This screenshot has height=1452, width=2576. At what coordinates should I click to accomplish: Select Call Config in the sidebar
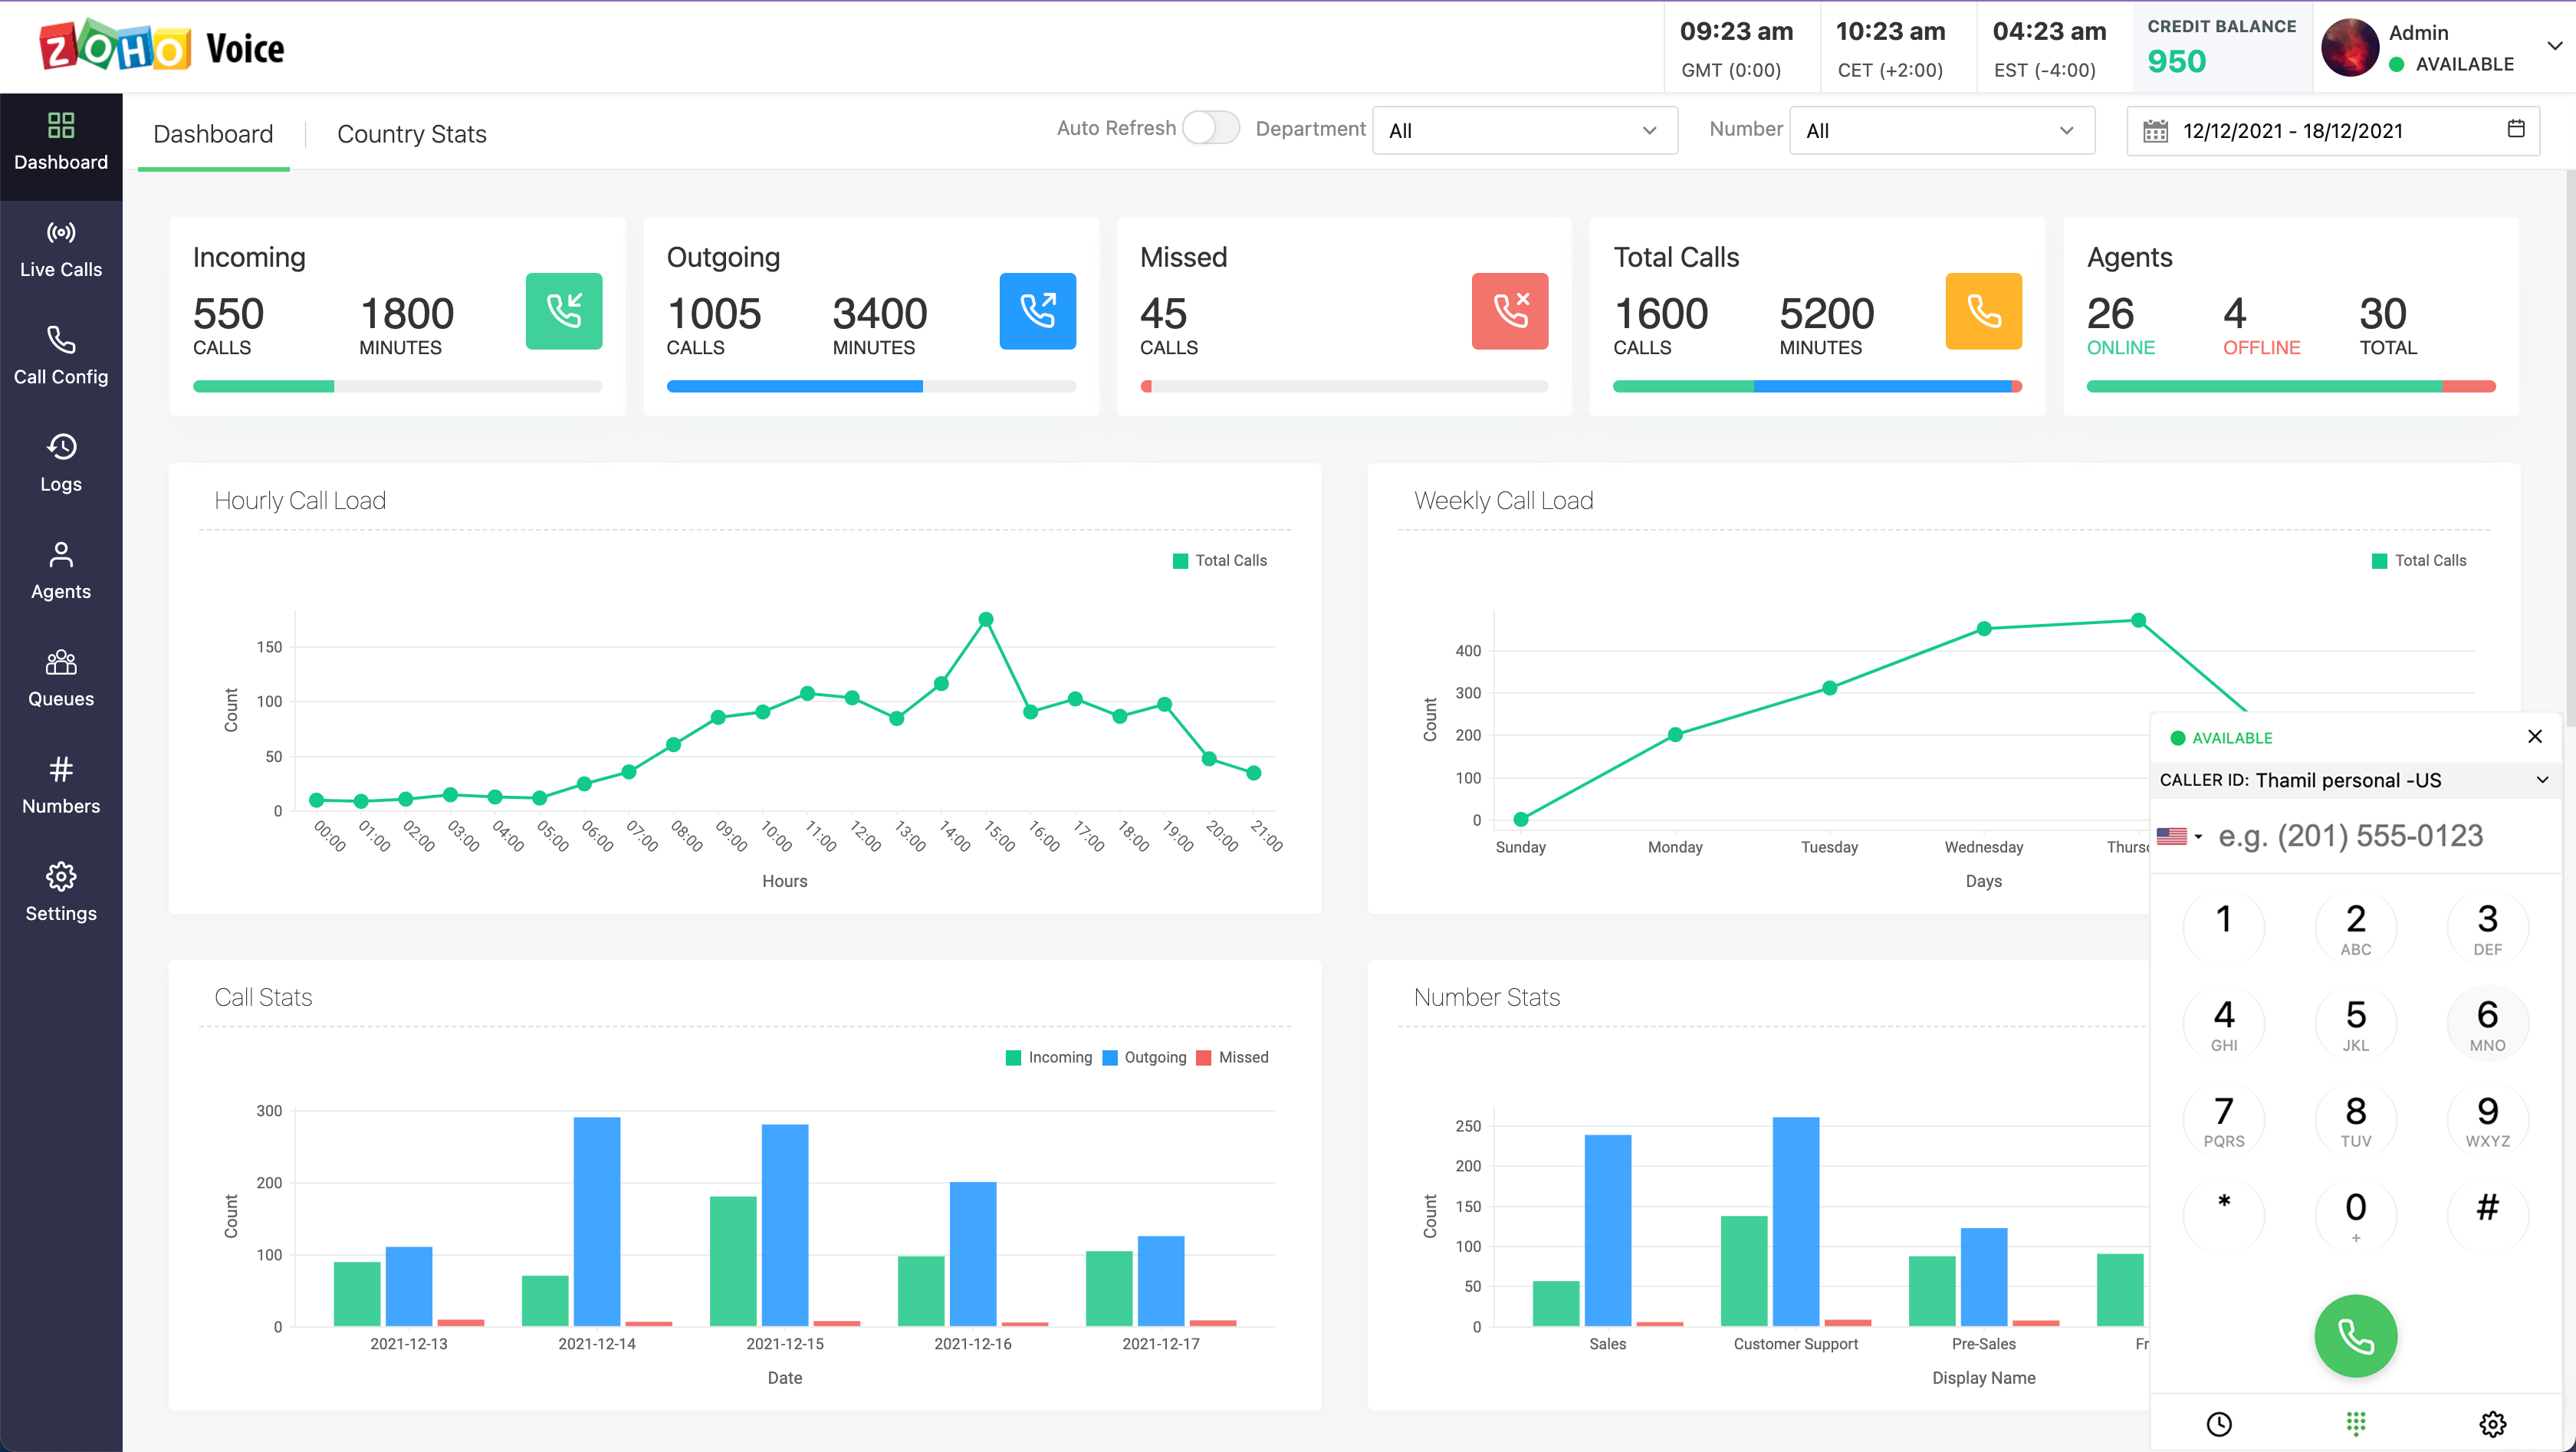(61, 357)
